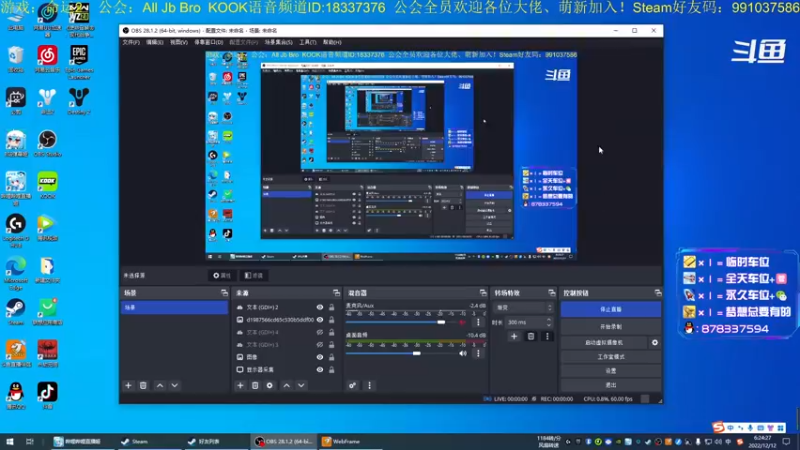Add a new source with plus icon
800x450 pixels.
[240, 386]
